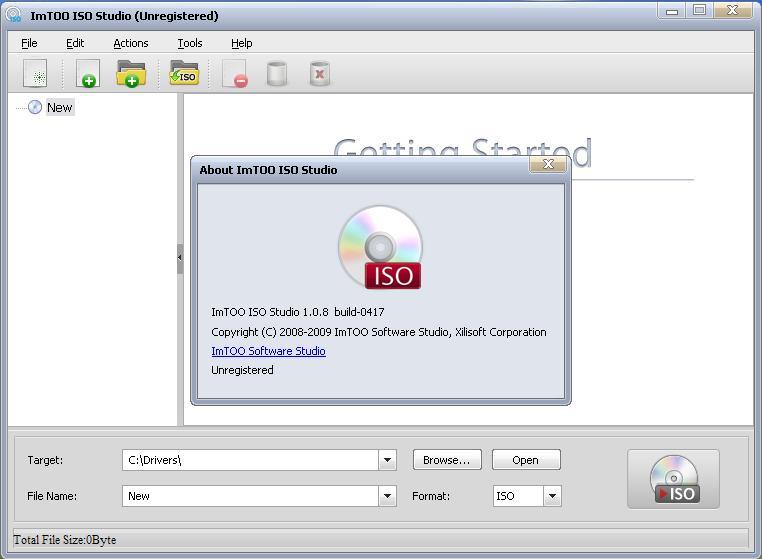The width and height of the screenshot is (762, 559).
Task: Open the Edit menu
Action: pyautogui.click(x=75, y=43)
